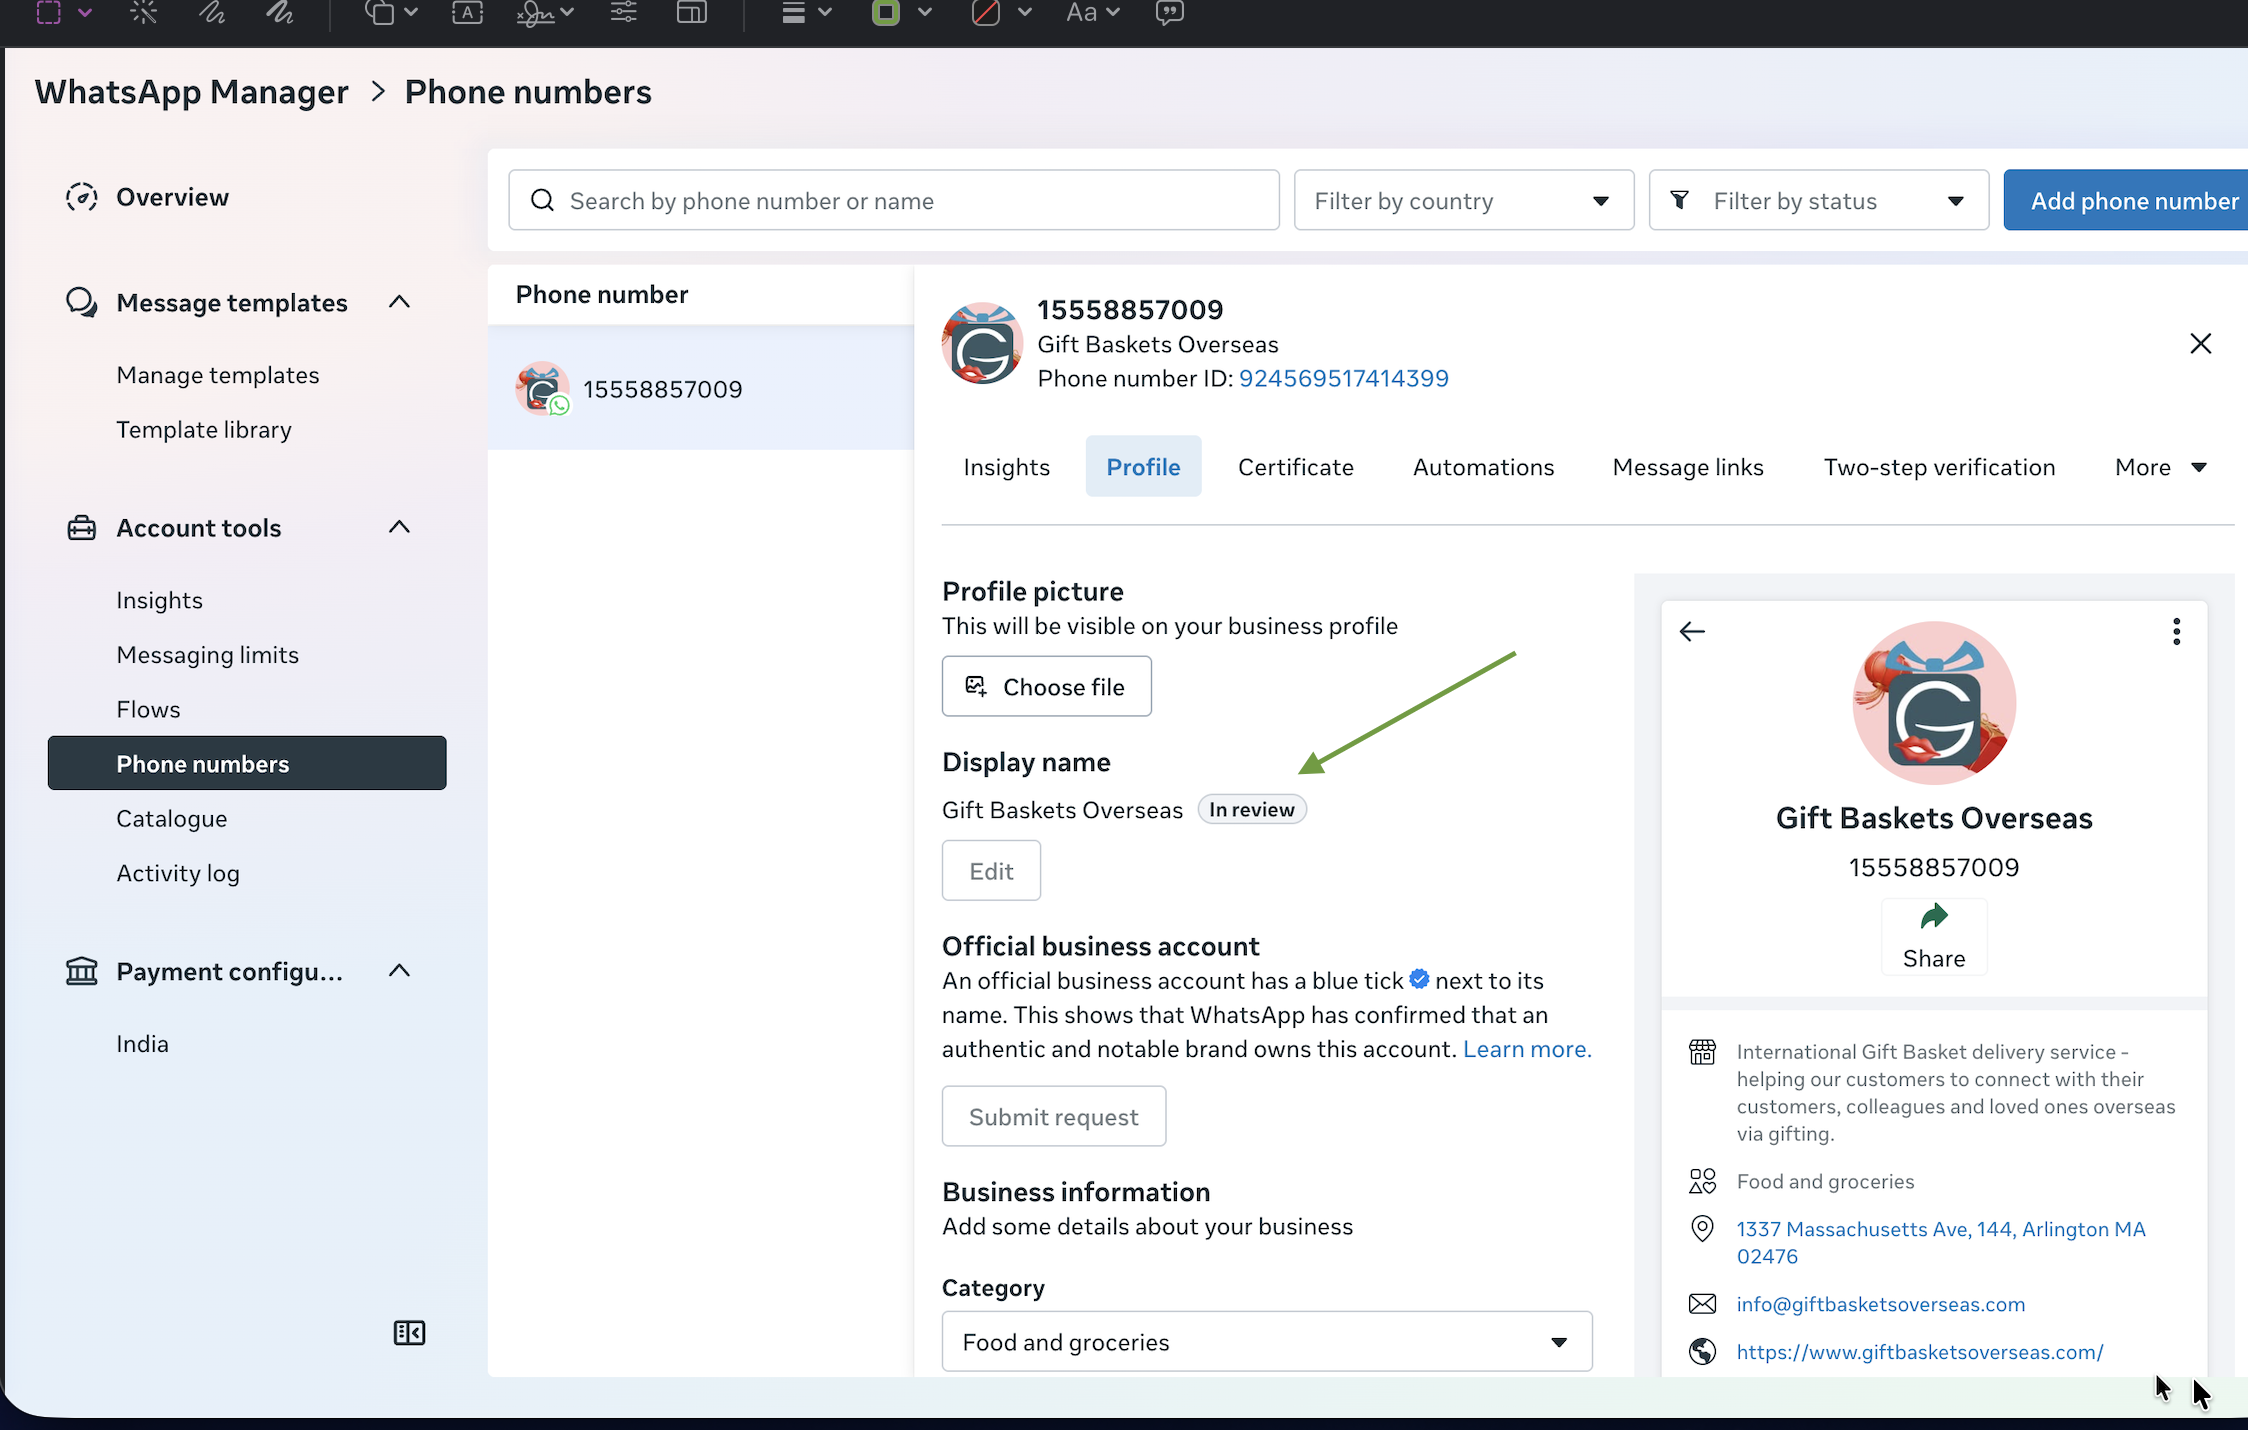Open the Category dropdown showing Food and groceries
This screenshot has height=1430, width=2248.
point(1267,1342)
